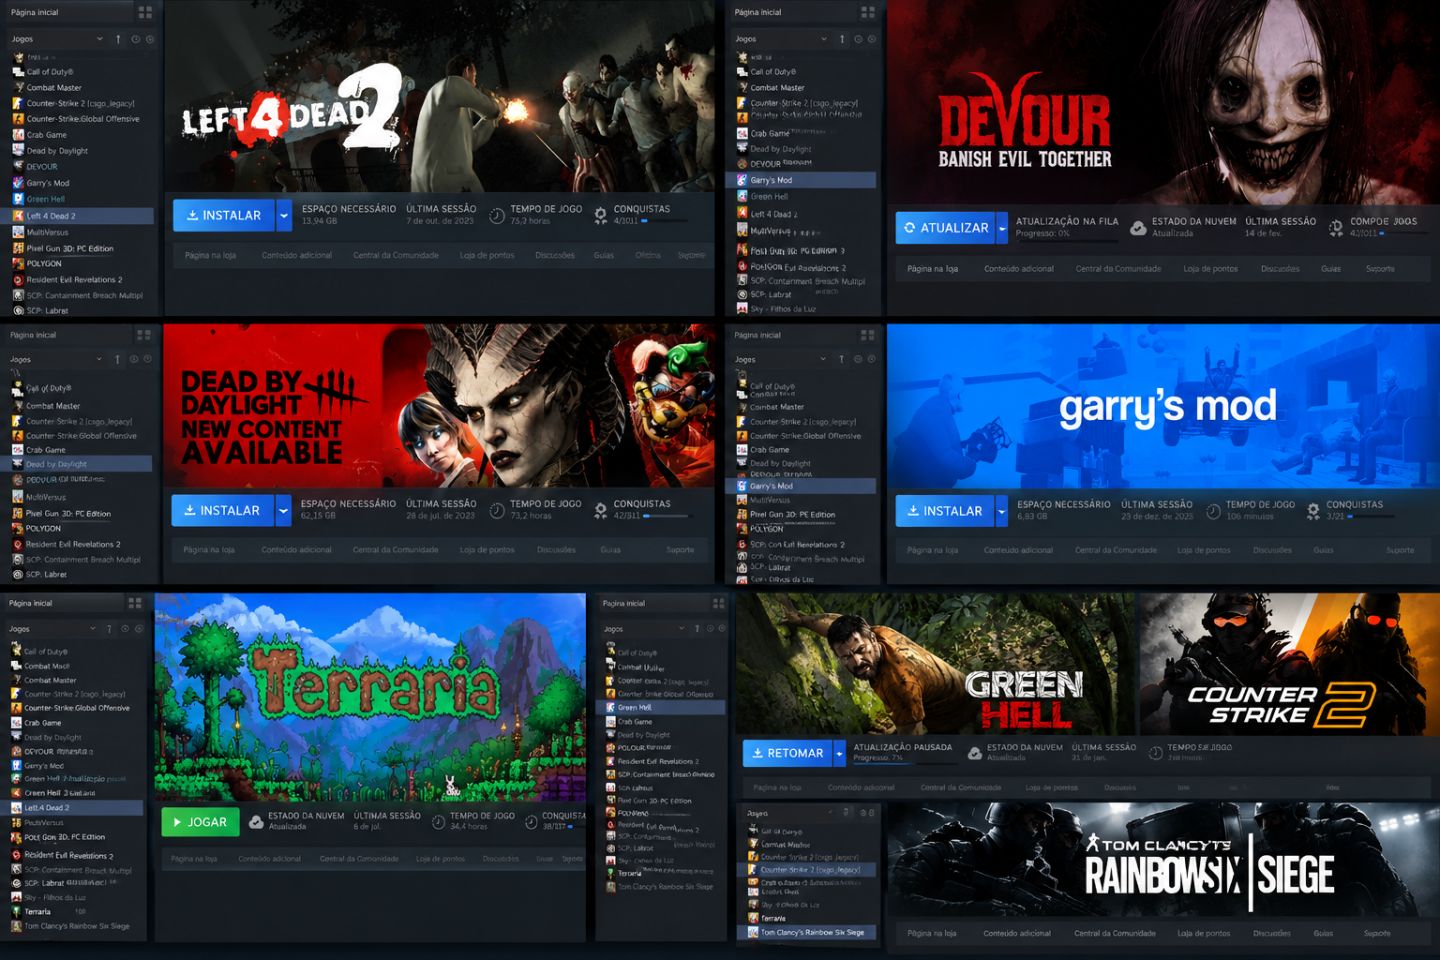Click the POLYGON icon in Dead by Daylight panel sidebar
The height and width of the screenshot is (960, 1440).
tap(17, 528)
